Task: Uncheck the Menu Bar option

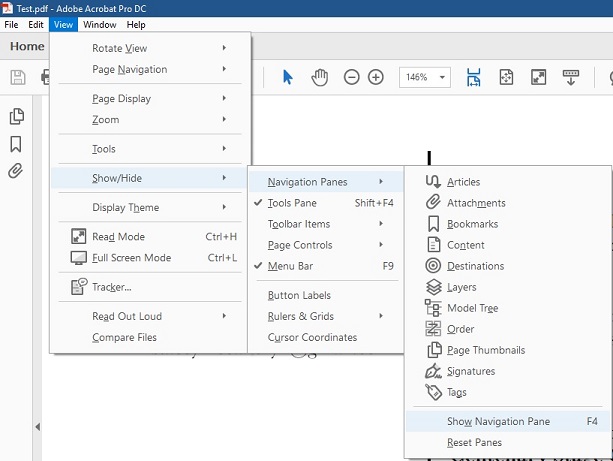Action: pyautogui.click(x=326, y=266)
